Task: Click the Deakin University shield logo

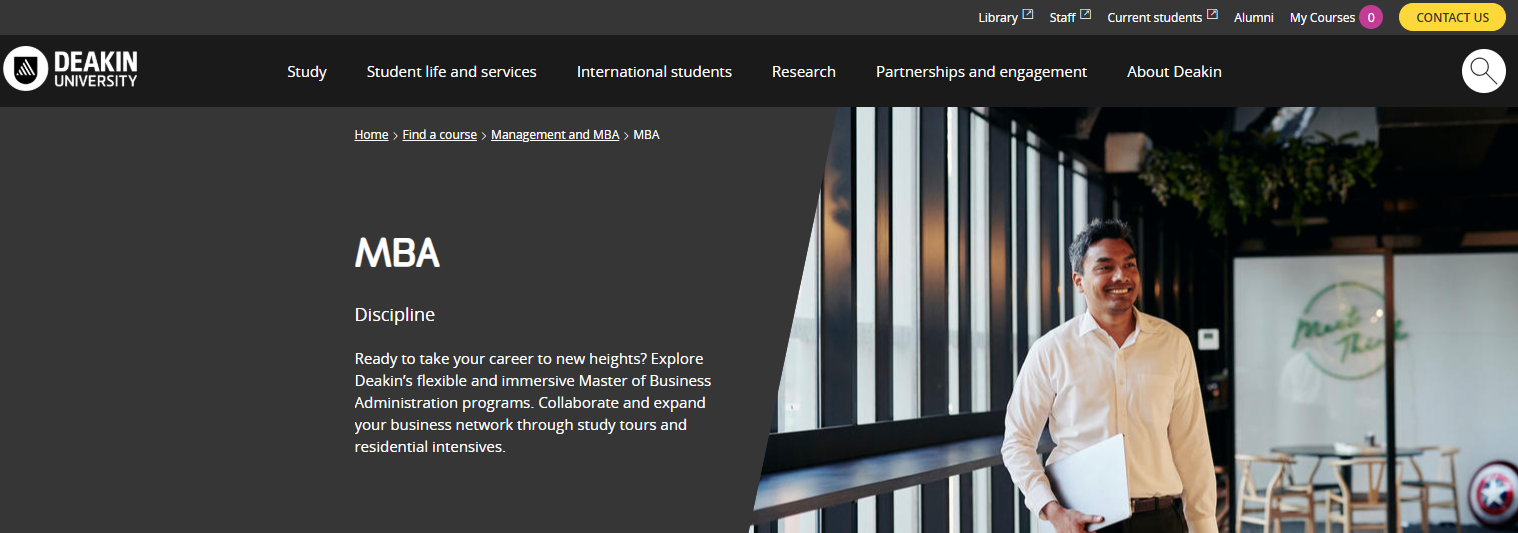Action: tap(25, 69)
